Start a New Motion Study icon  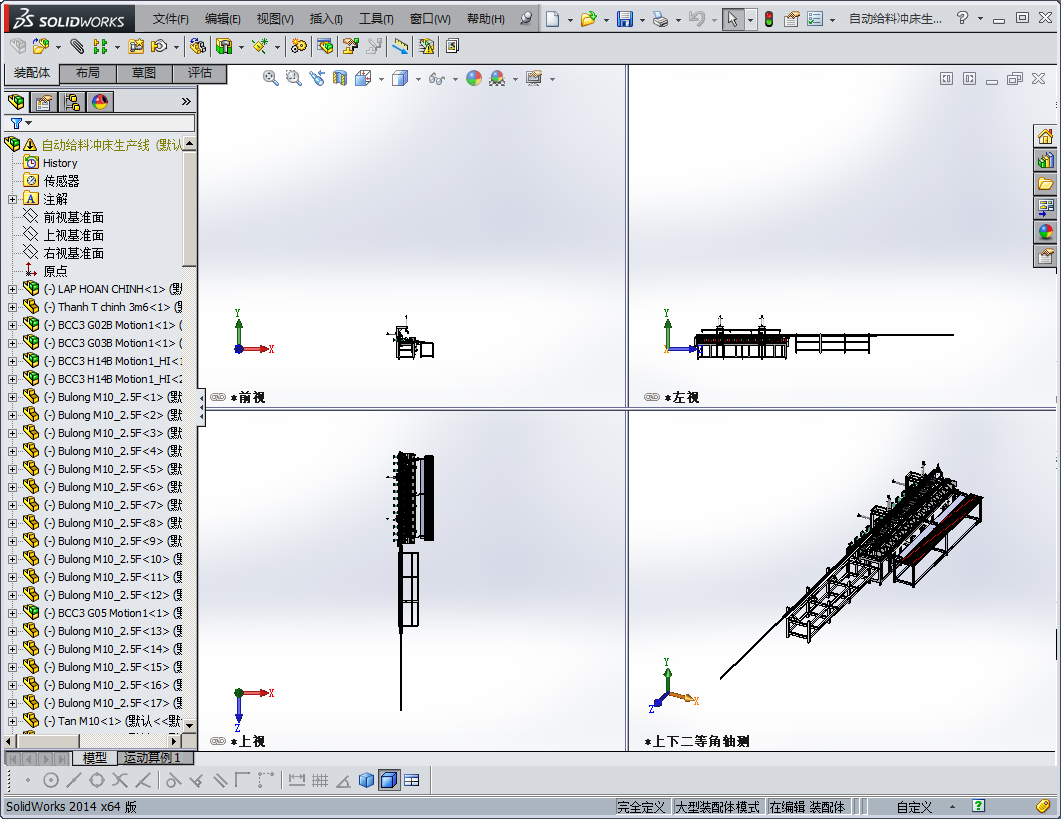[298, 46]
